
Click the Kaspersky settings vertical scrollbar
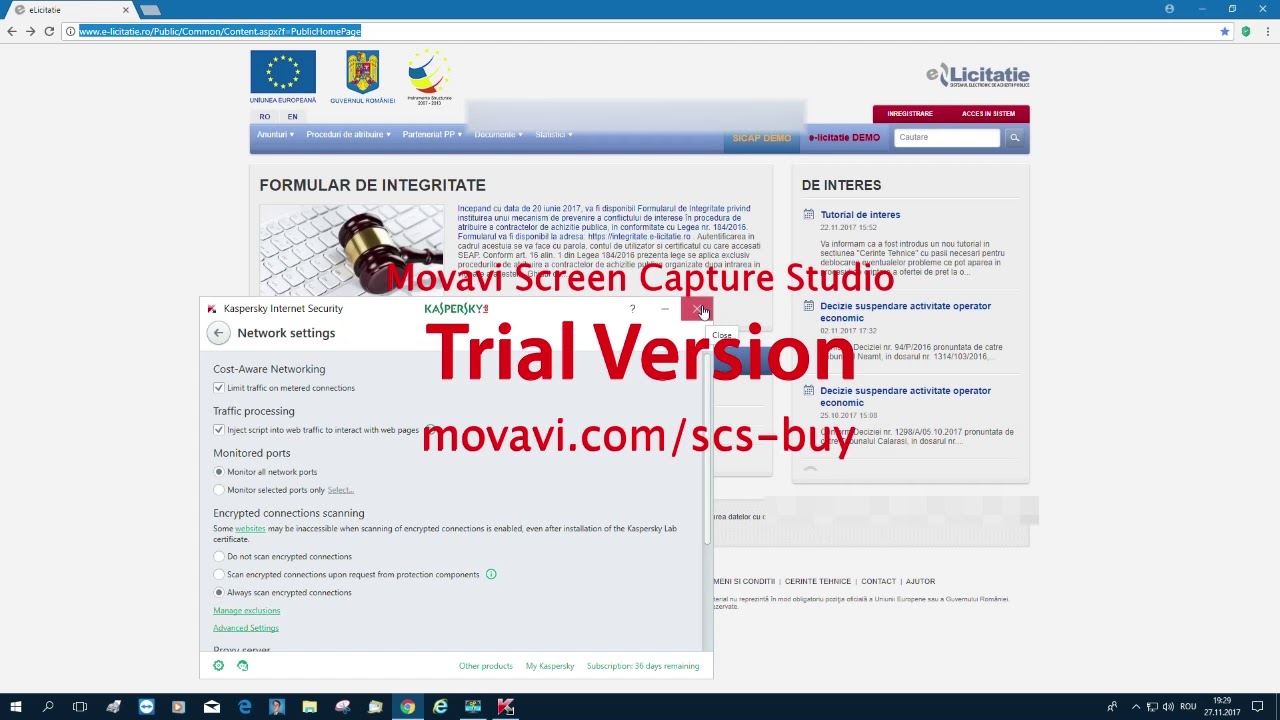click(x=708, y=448)
